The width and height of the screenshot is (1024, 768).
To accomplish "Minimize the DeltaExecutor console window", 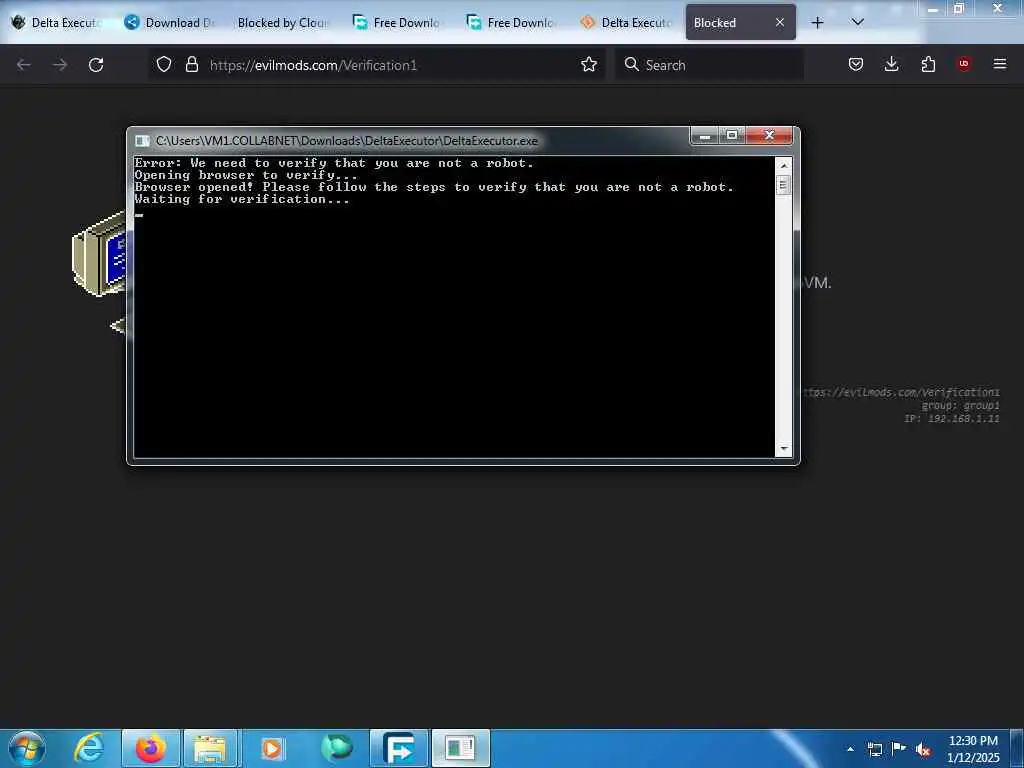I will (x=705, y=135).
